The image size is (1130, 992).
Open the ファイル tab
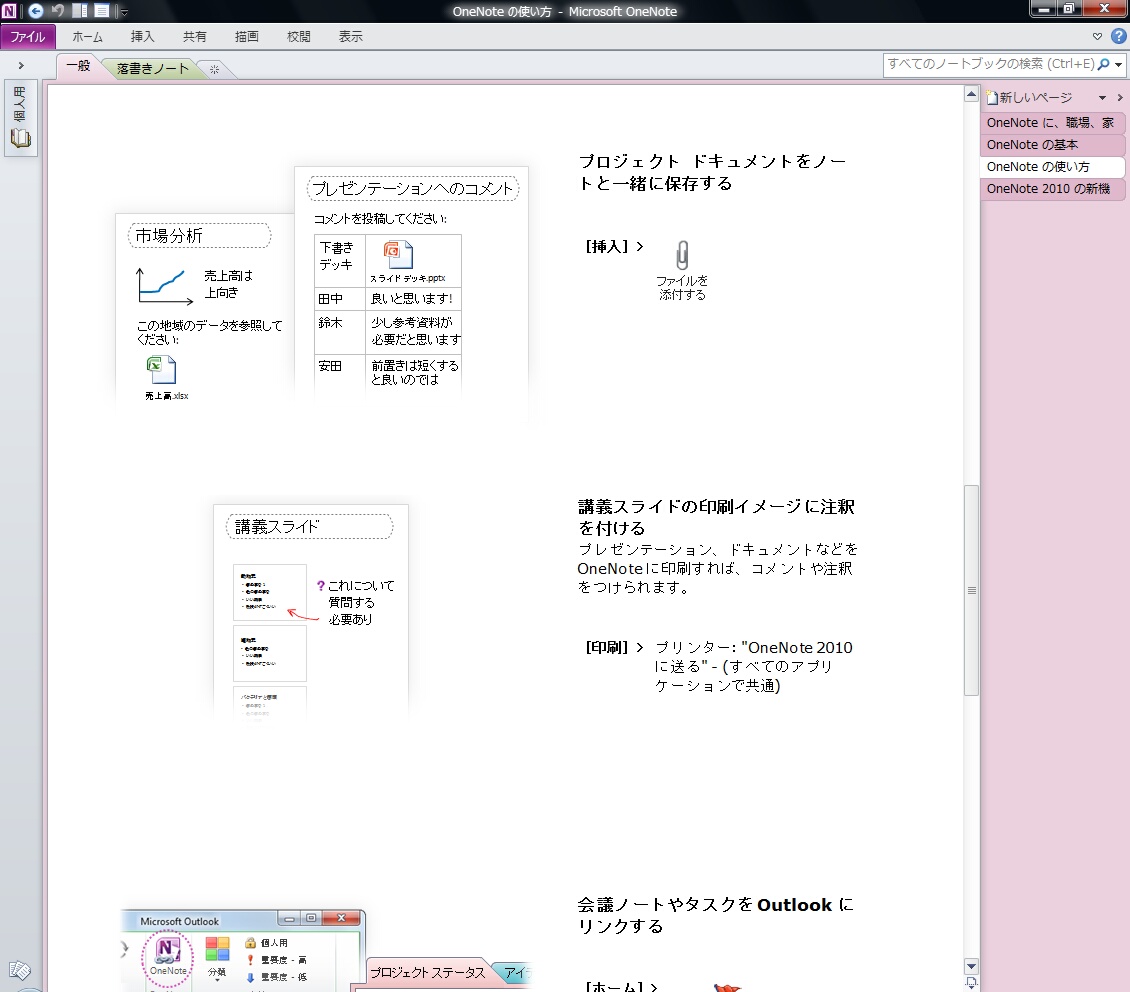(x=27, y=37)
